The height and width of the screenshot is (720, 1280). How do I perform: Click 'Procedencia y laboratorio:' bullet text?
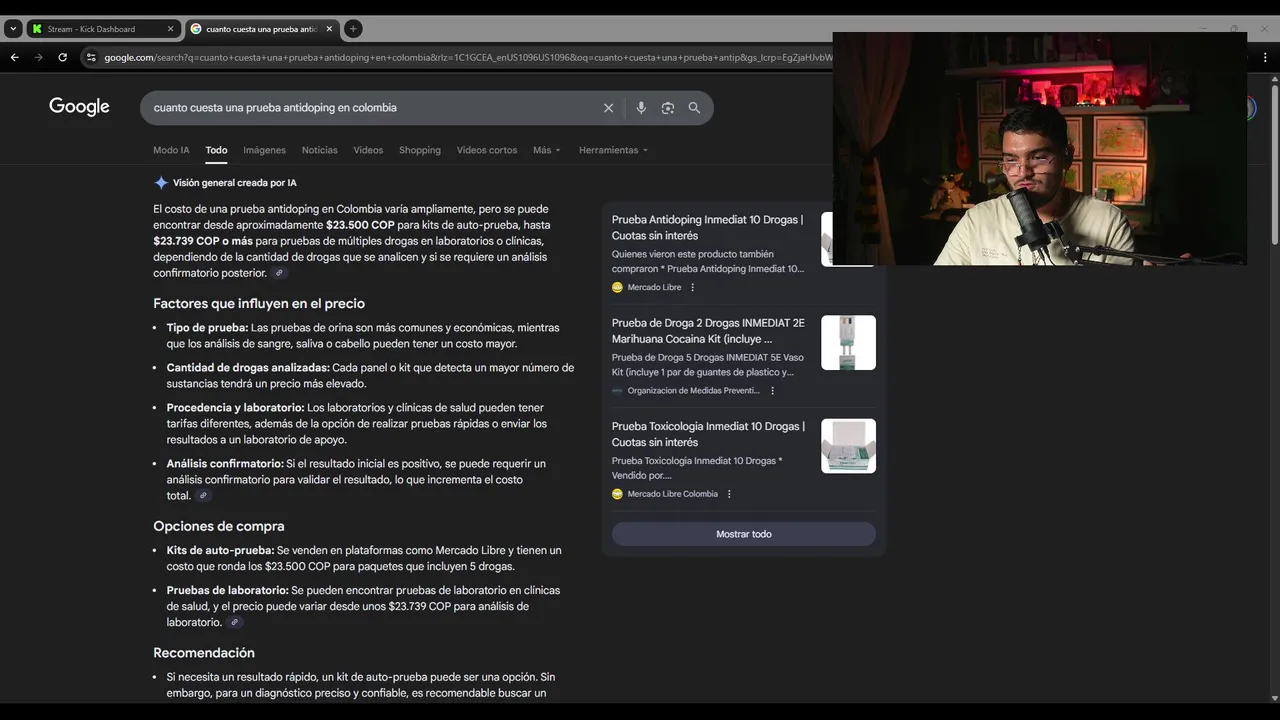coord(235,408)
